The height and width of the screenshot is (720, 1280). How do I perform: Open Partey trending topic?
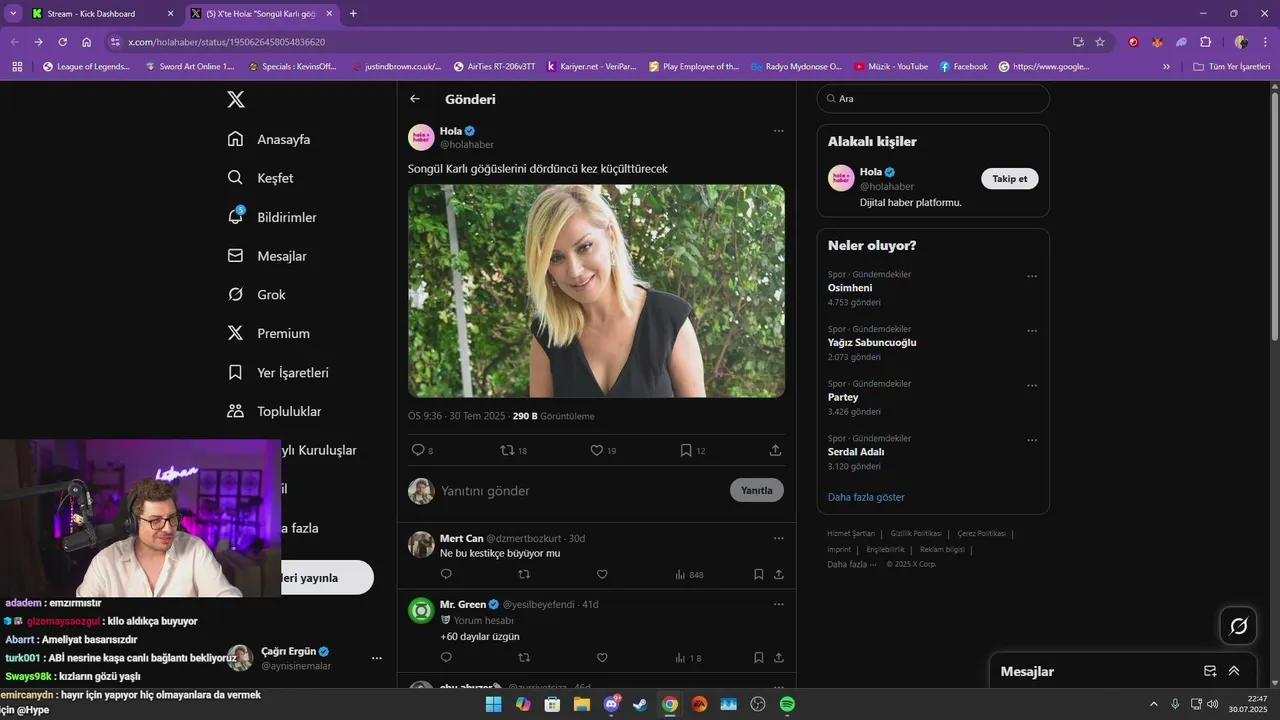pyautogui.click(x=843, y=397)
